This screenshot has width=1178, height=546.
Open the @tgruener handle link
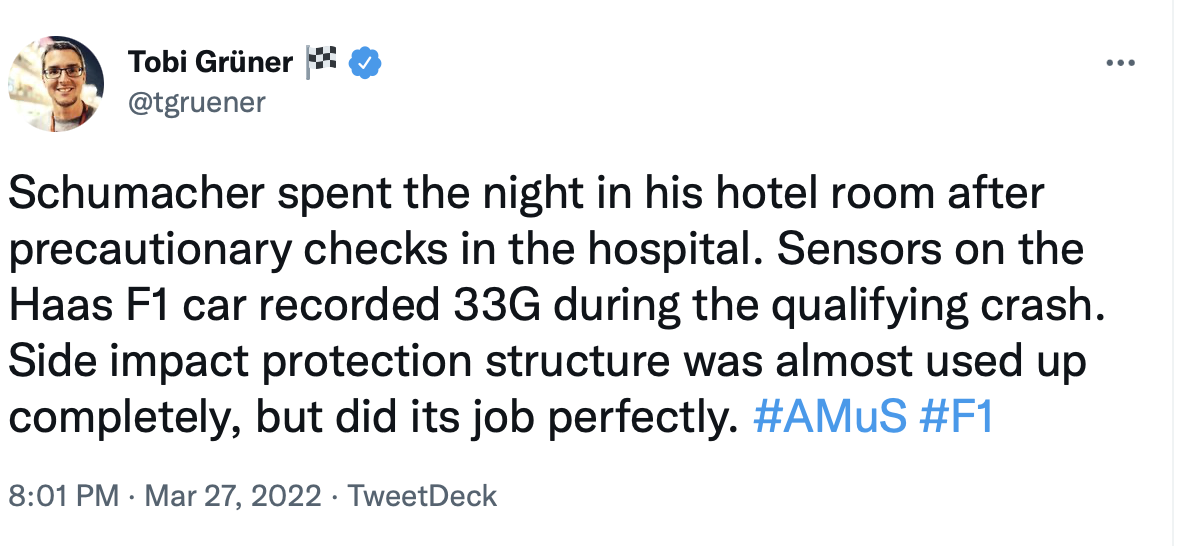click(197, 101)
